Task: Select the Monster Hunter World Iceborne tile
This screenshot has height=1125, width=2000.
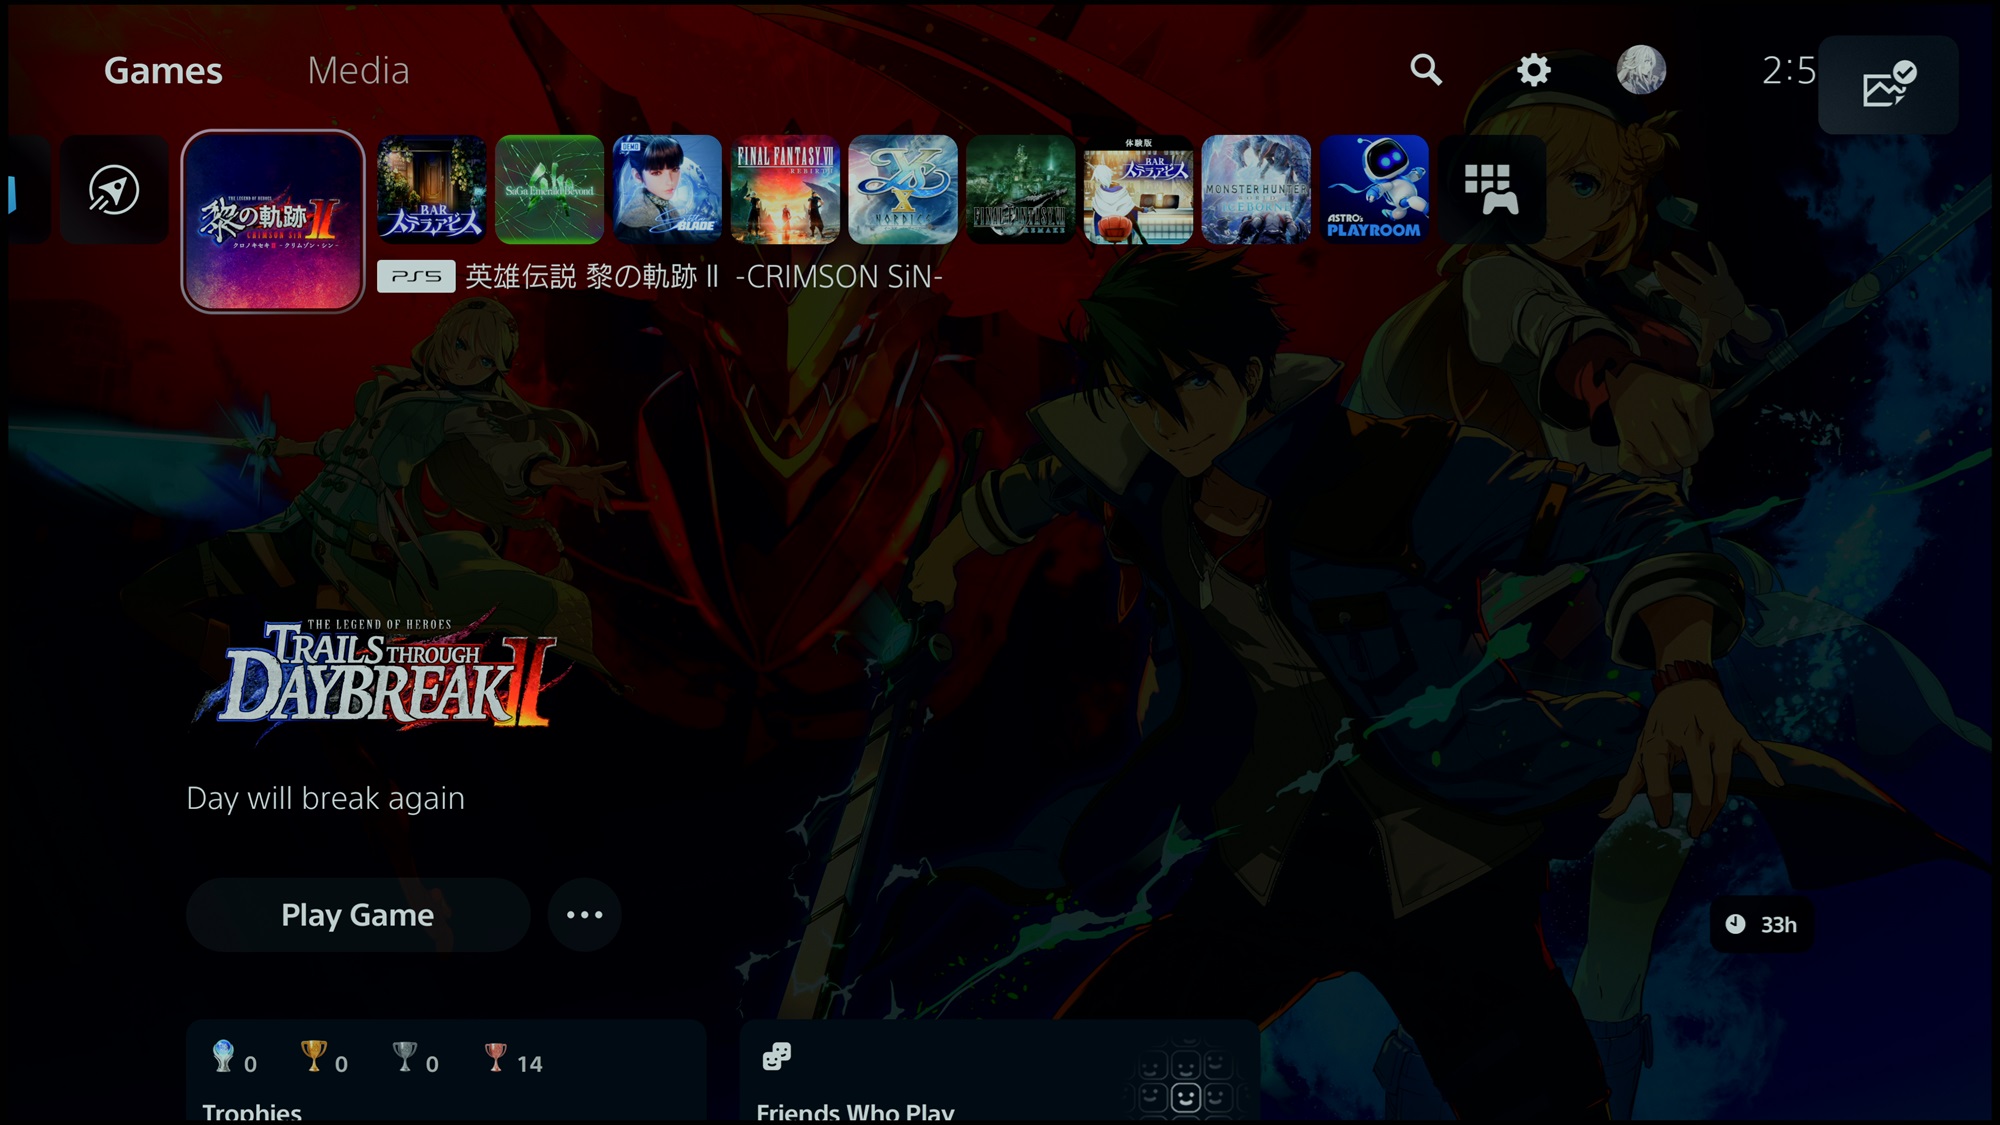Action: 1256,190
